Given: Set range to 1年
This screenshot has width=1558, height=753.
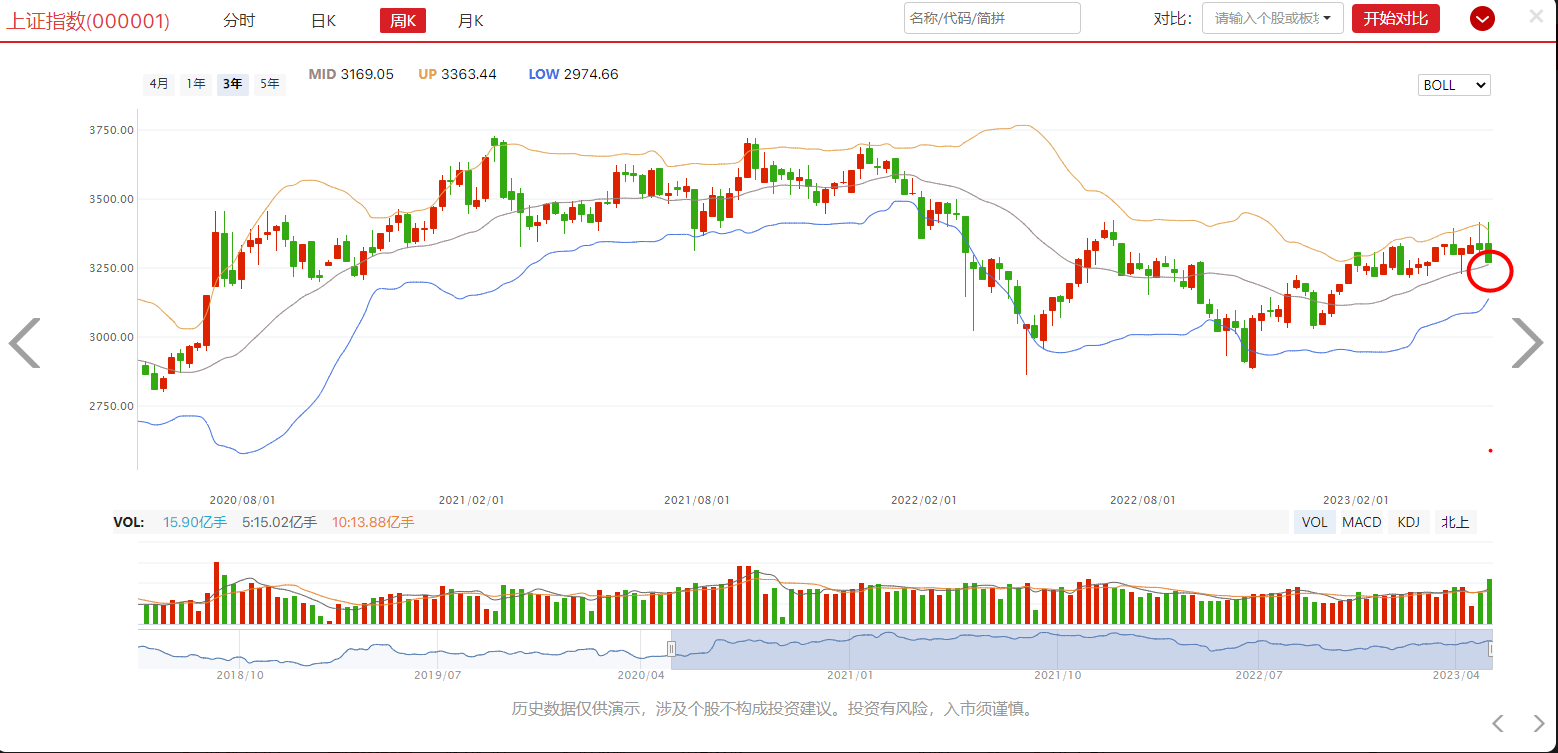Looking at the screenshot, I should point(196,84).
